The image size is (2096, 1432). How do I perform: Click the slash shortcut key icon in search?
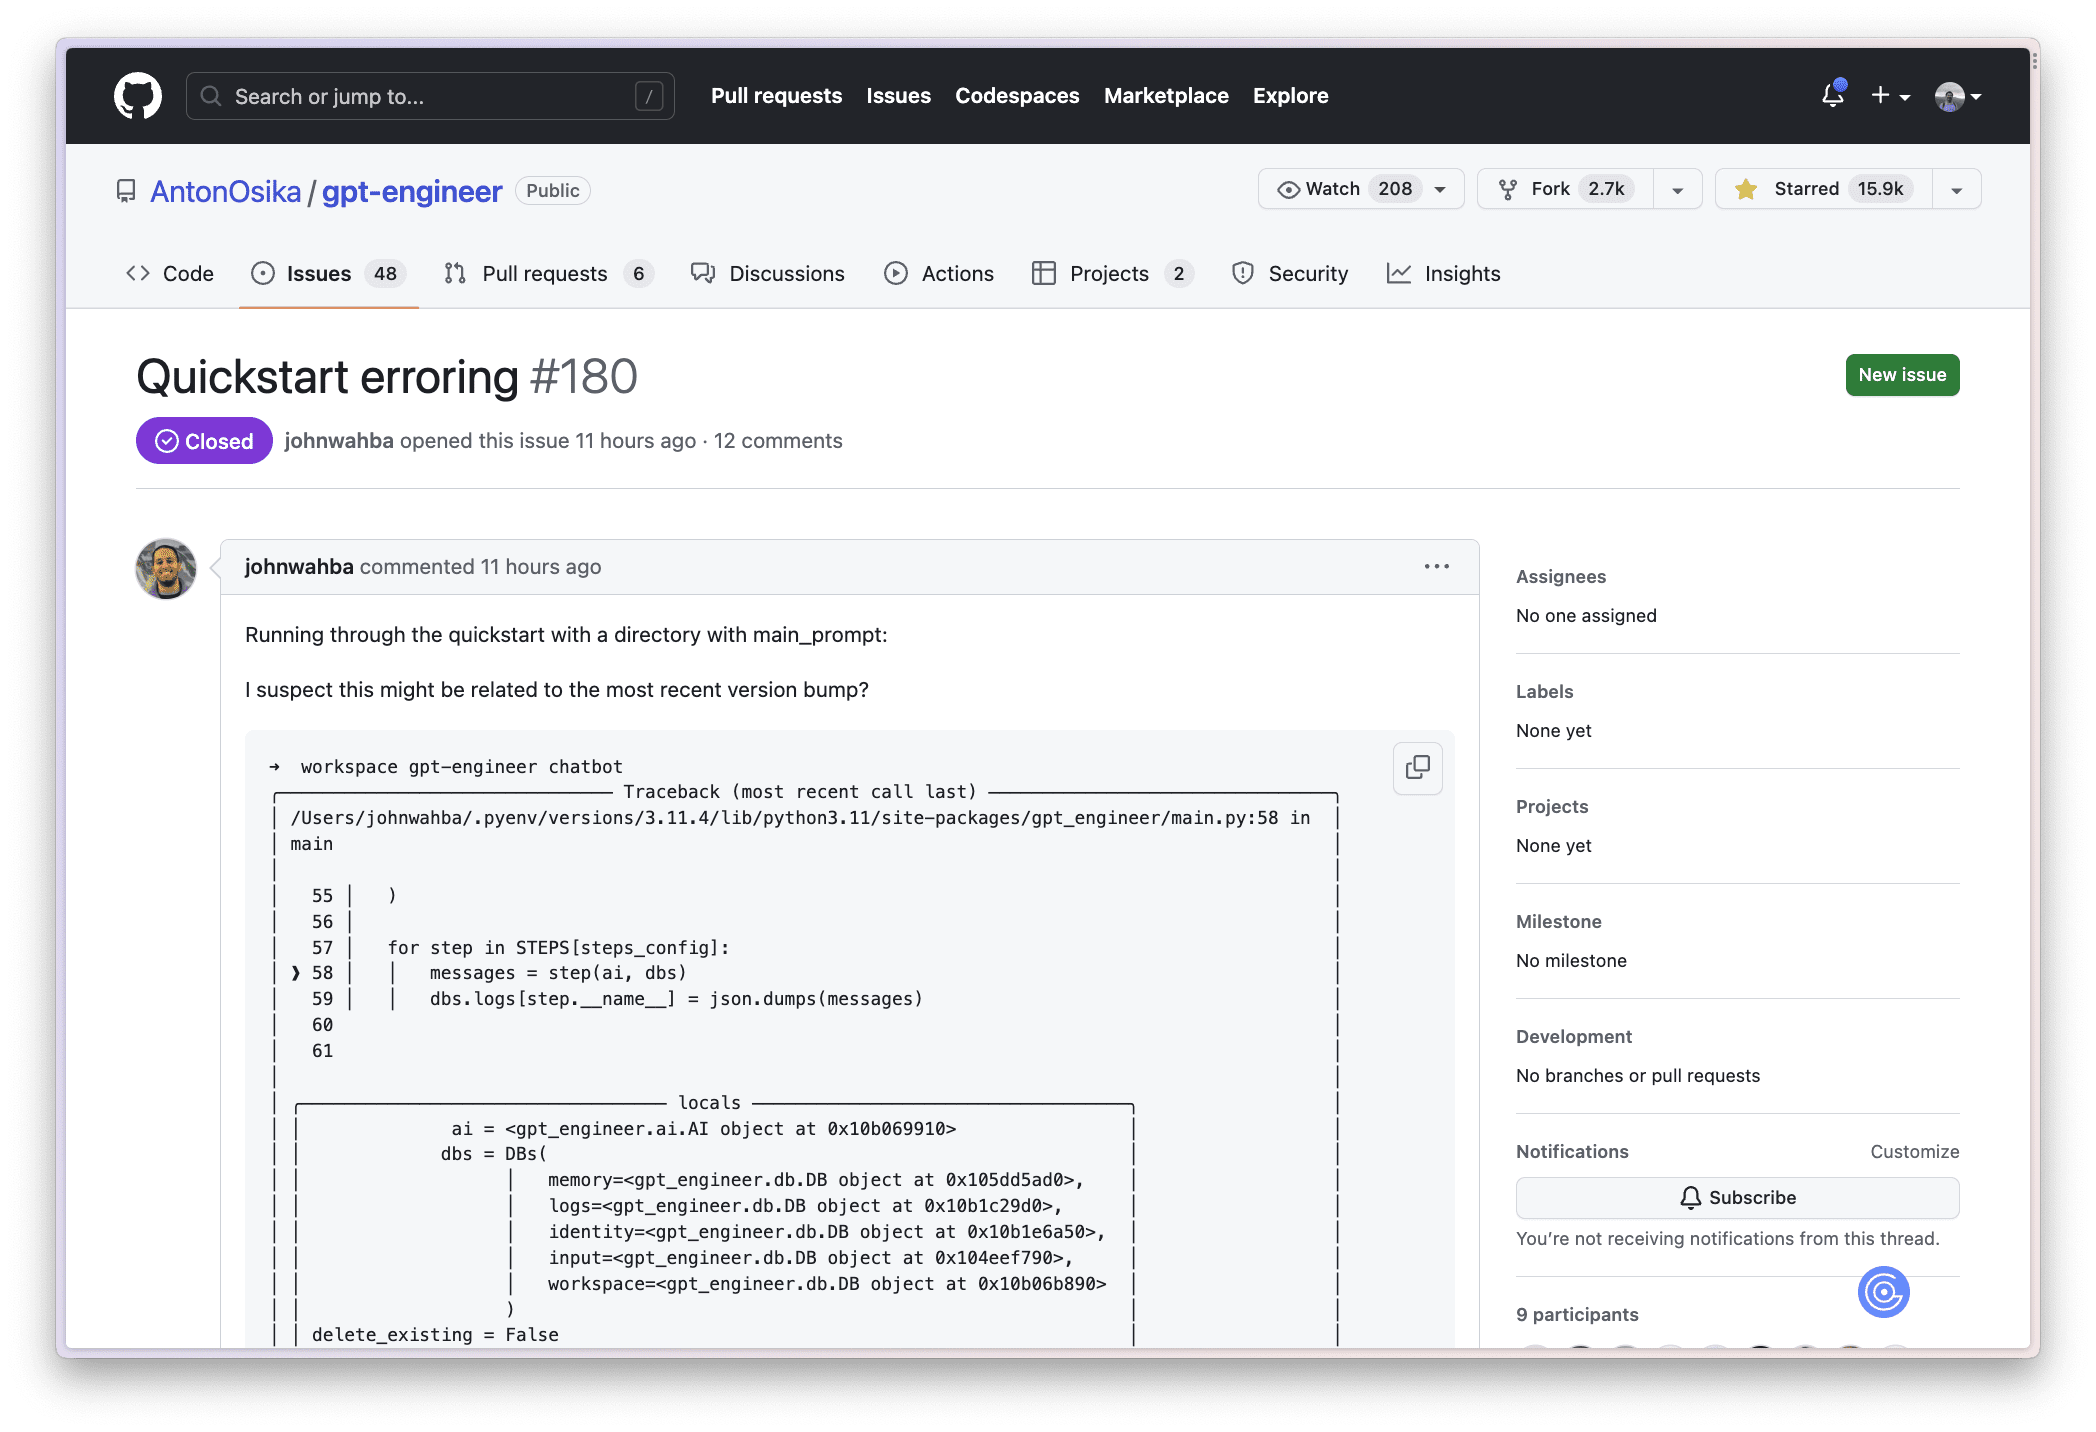[x=648, y=96]
